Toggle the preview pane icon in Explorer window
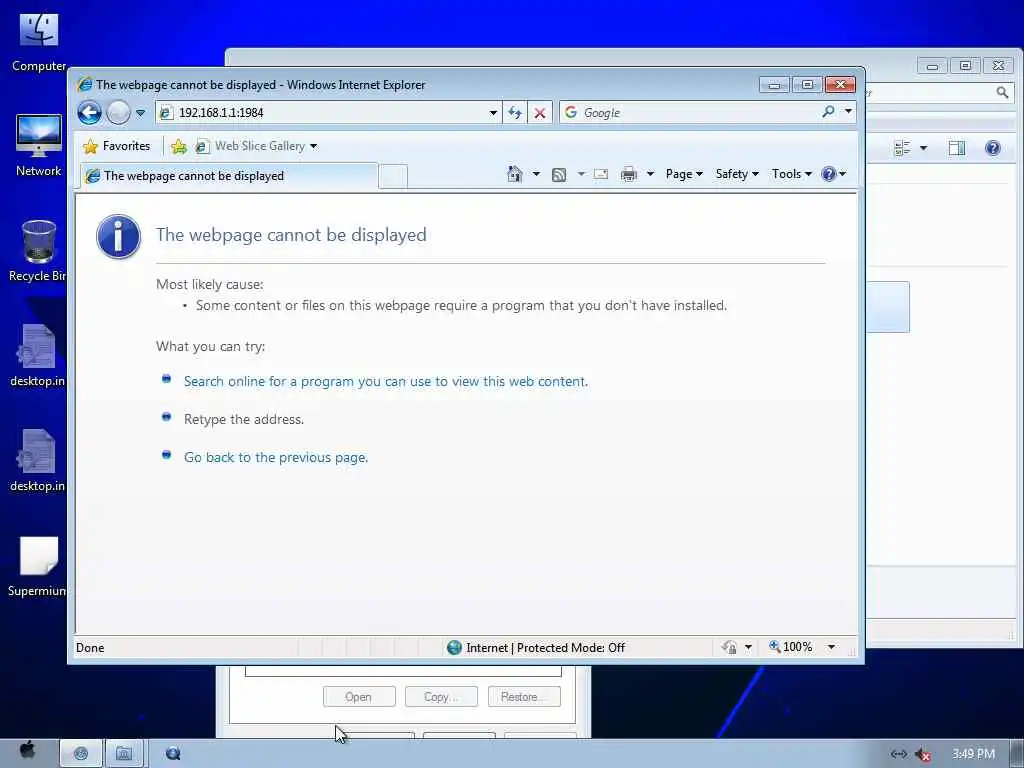This screenshot has height=768, width=1024. pyautogui.click(x=957, y=148)
